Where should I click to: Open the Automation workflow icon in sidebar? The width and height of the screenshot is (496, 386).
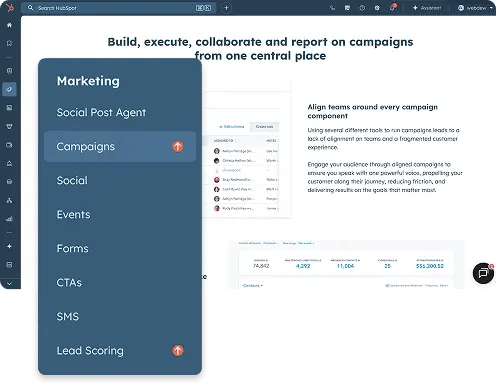tap(9, 200)
